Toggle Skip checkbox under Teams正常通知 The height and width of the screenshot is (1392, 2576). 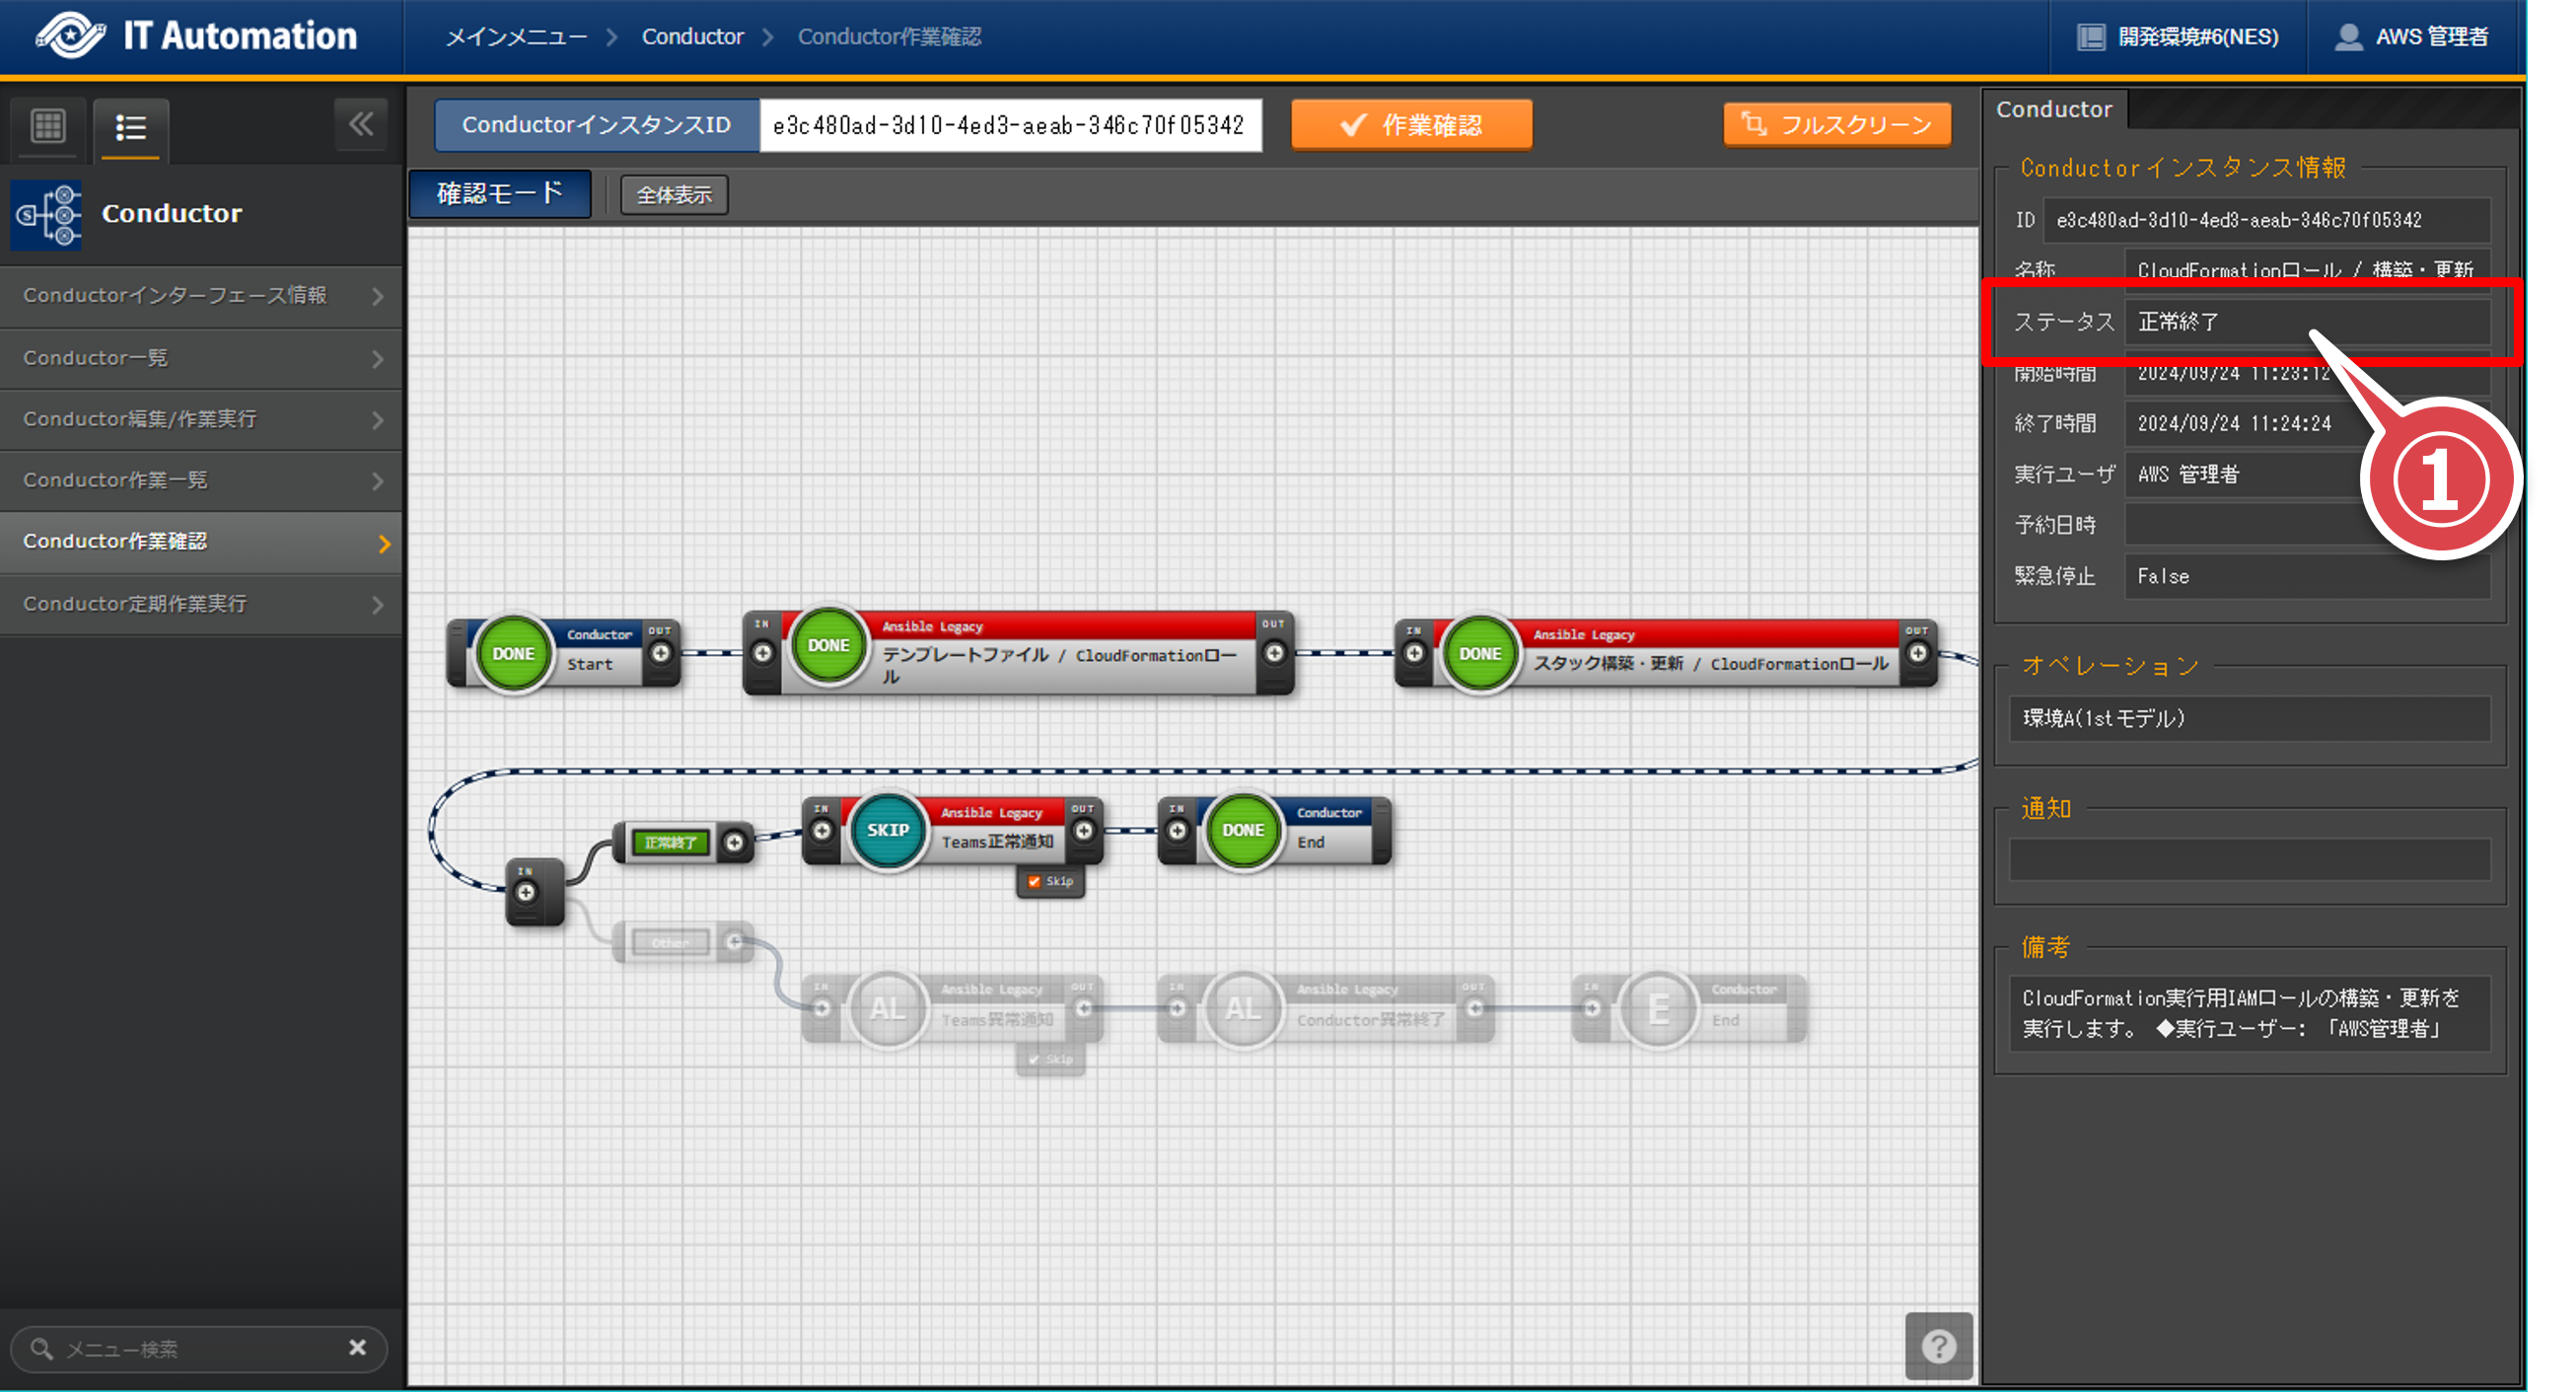1035,881
